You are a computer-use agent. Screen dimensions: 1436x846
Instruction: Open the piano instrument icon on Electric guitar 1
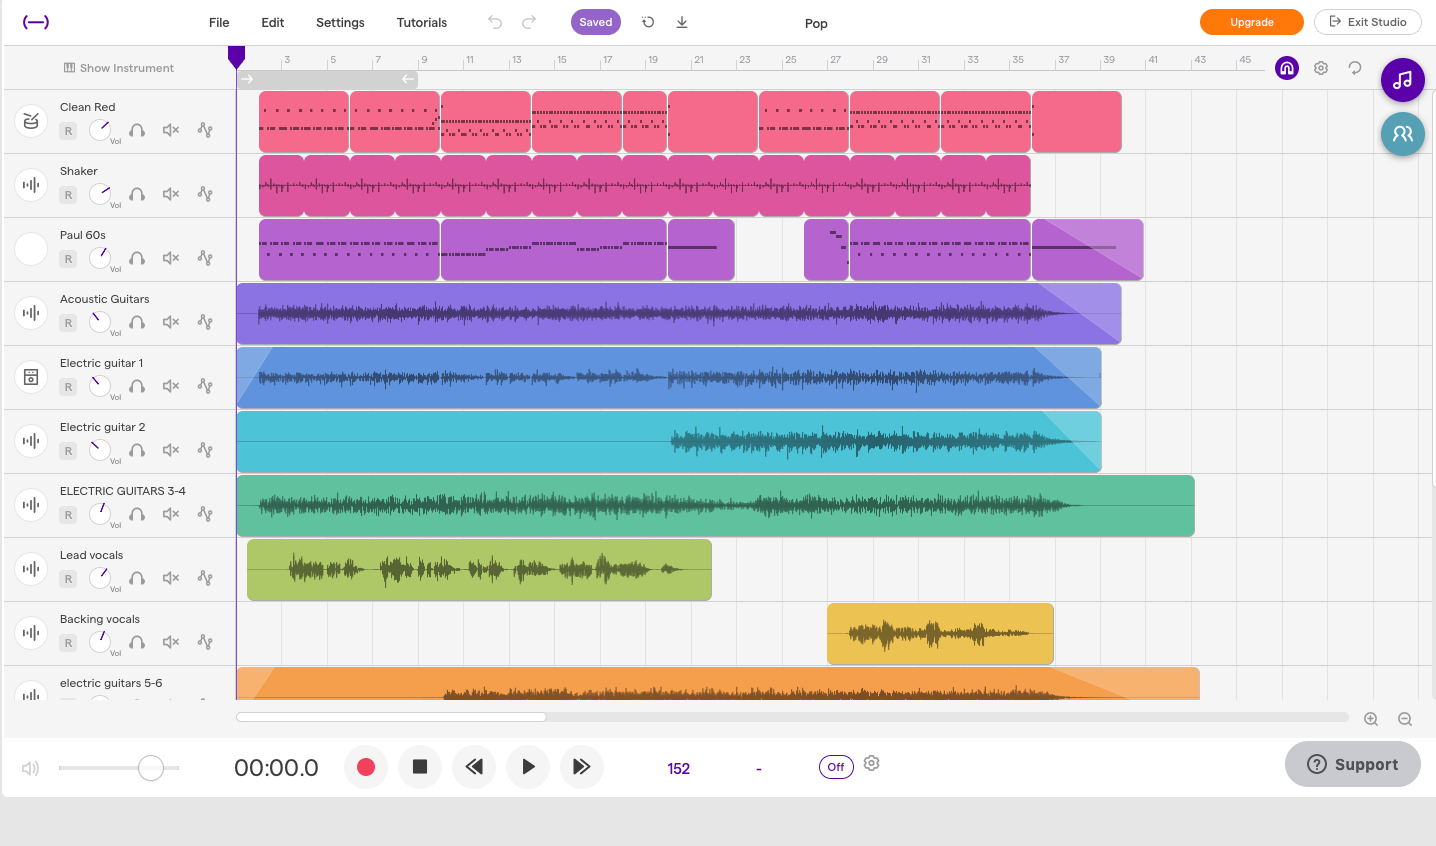point(30,377)
